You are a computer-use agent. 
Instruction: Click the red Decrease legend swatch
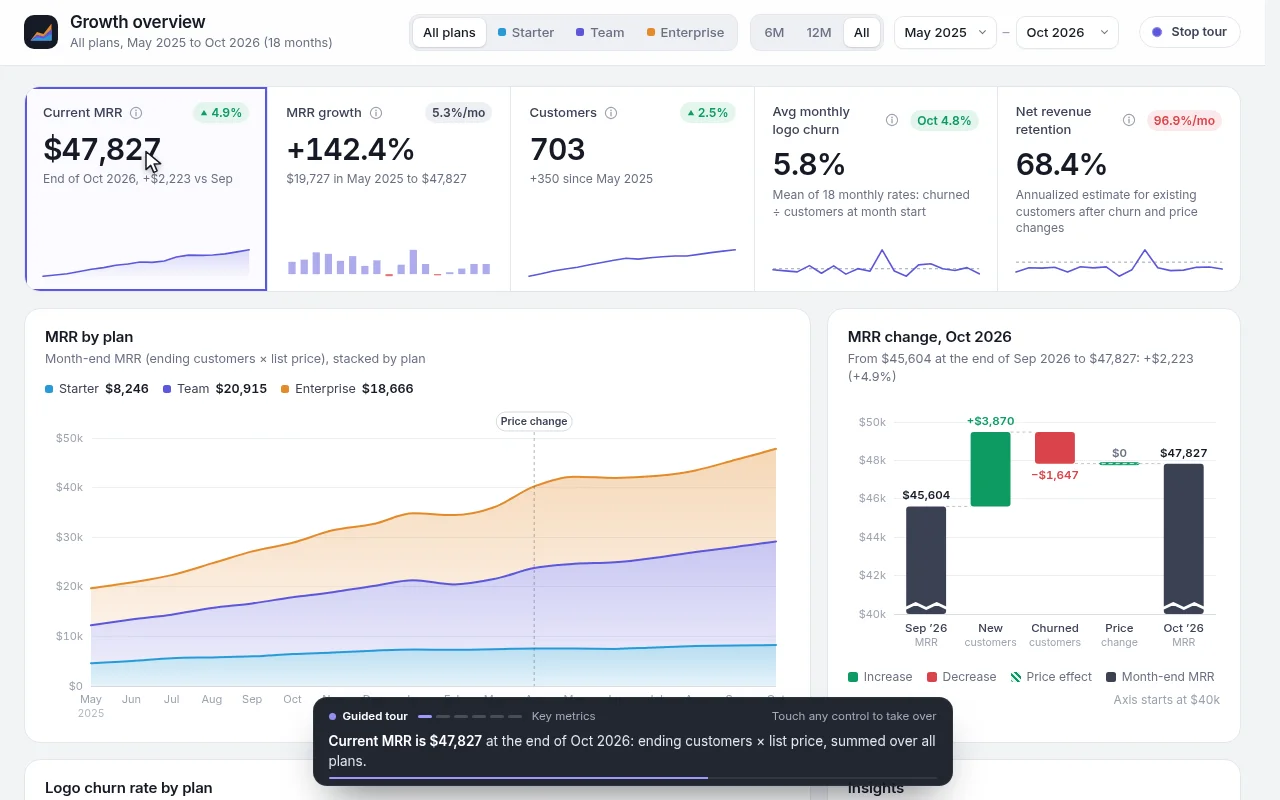click(932, 677)
